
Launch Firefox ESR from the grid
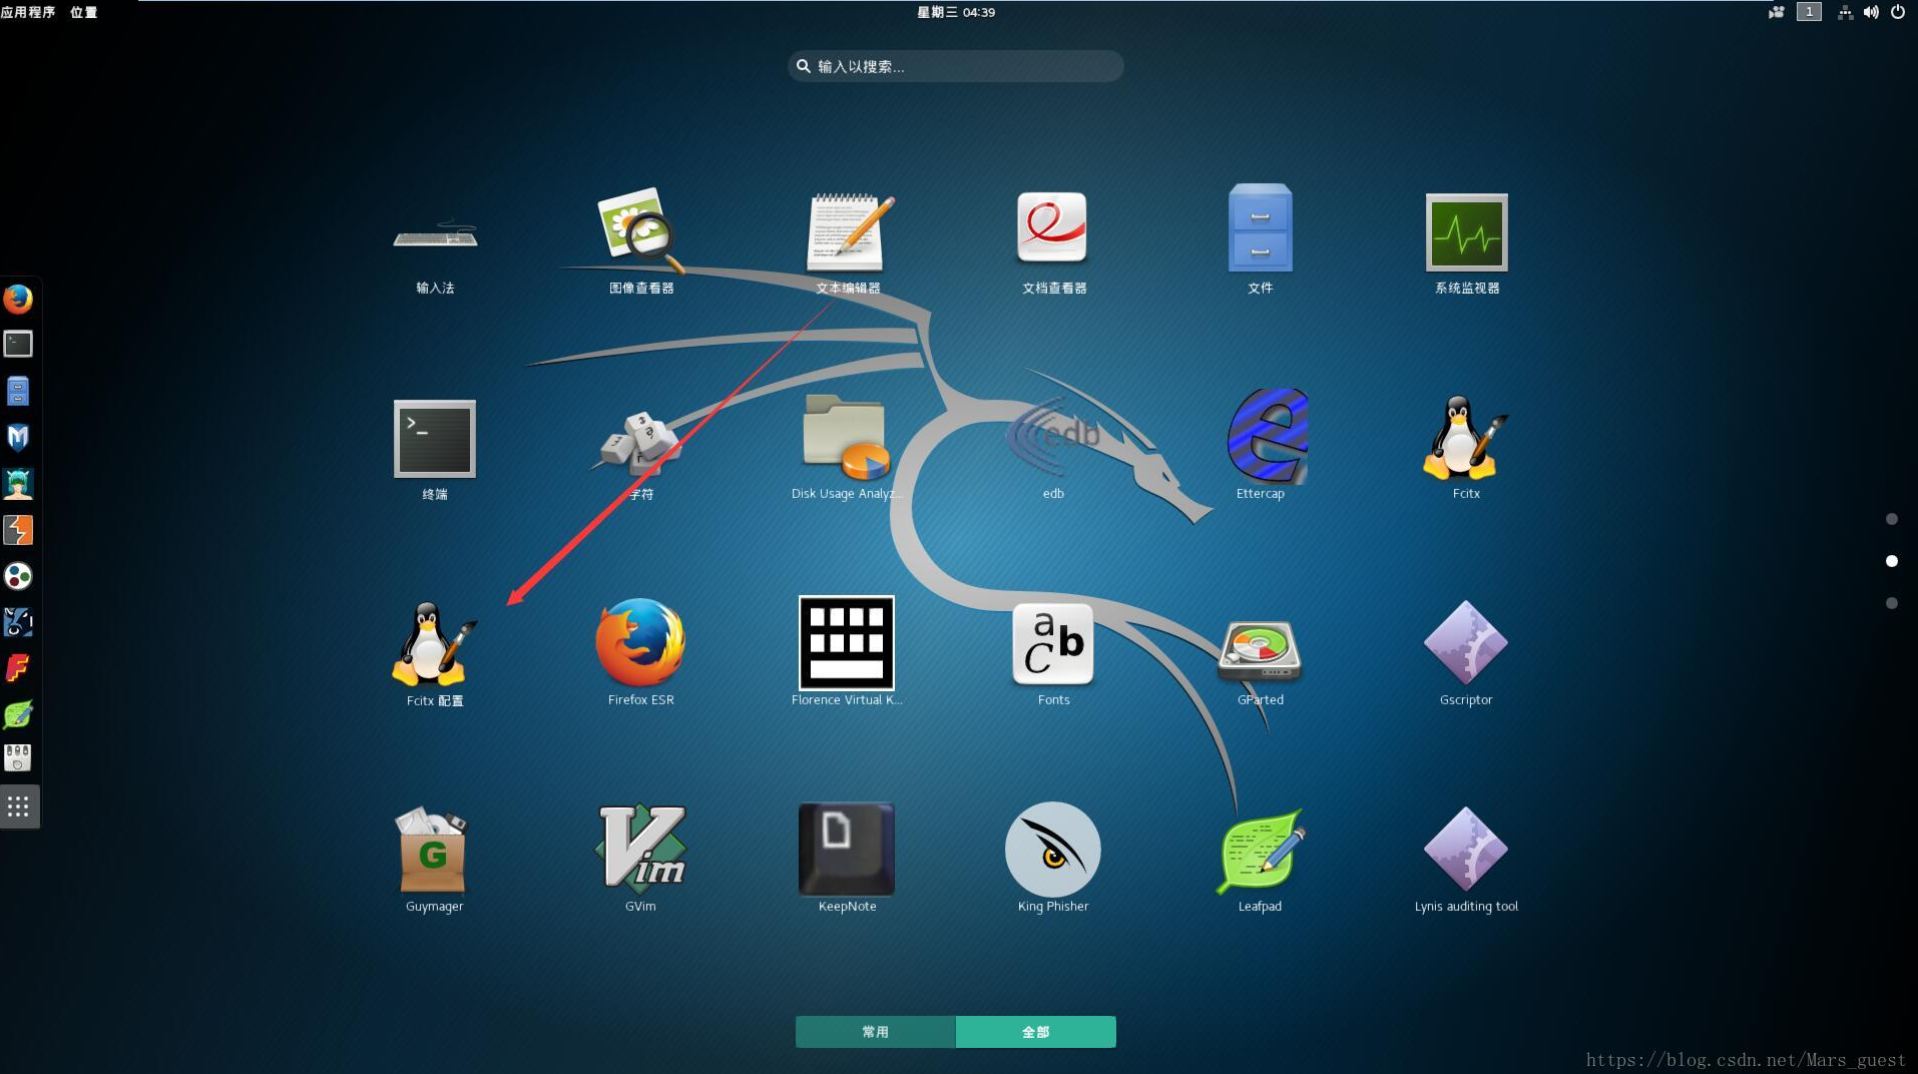tap(641, 653)
